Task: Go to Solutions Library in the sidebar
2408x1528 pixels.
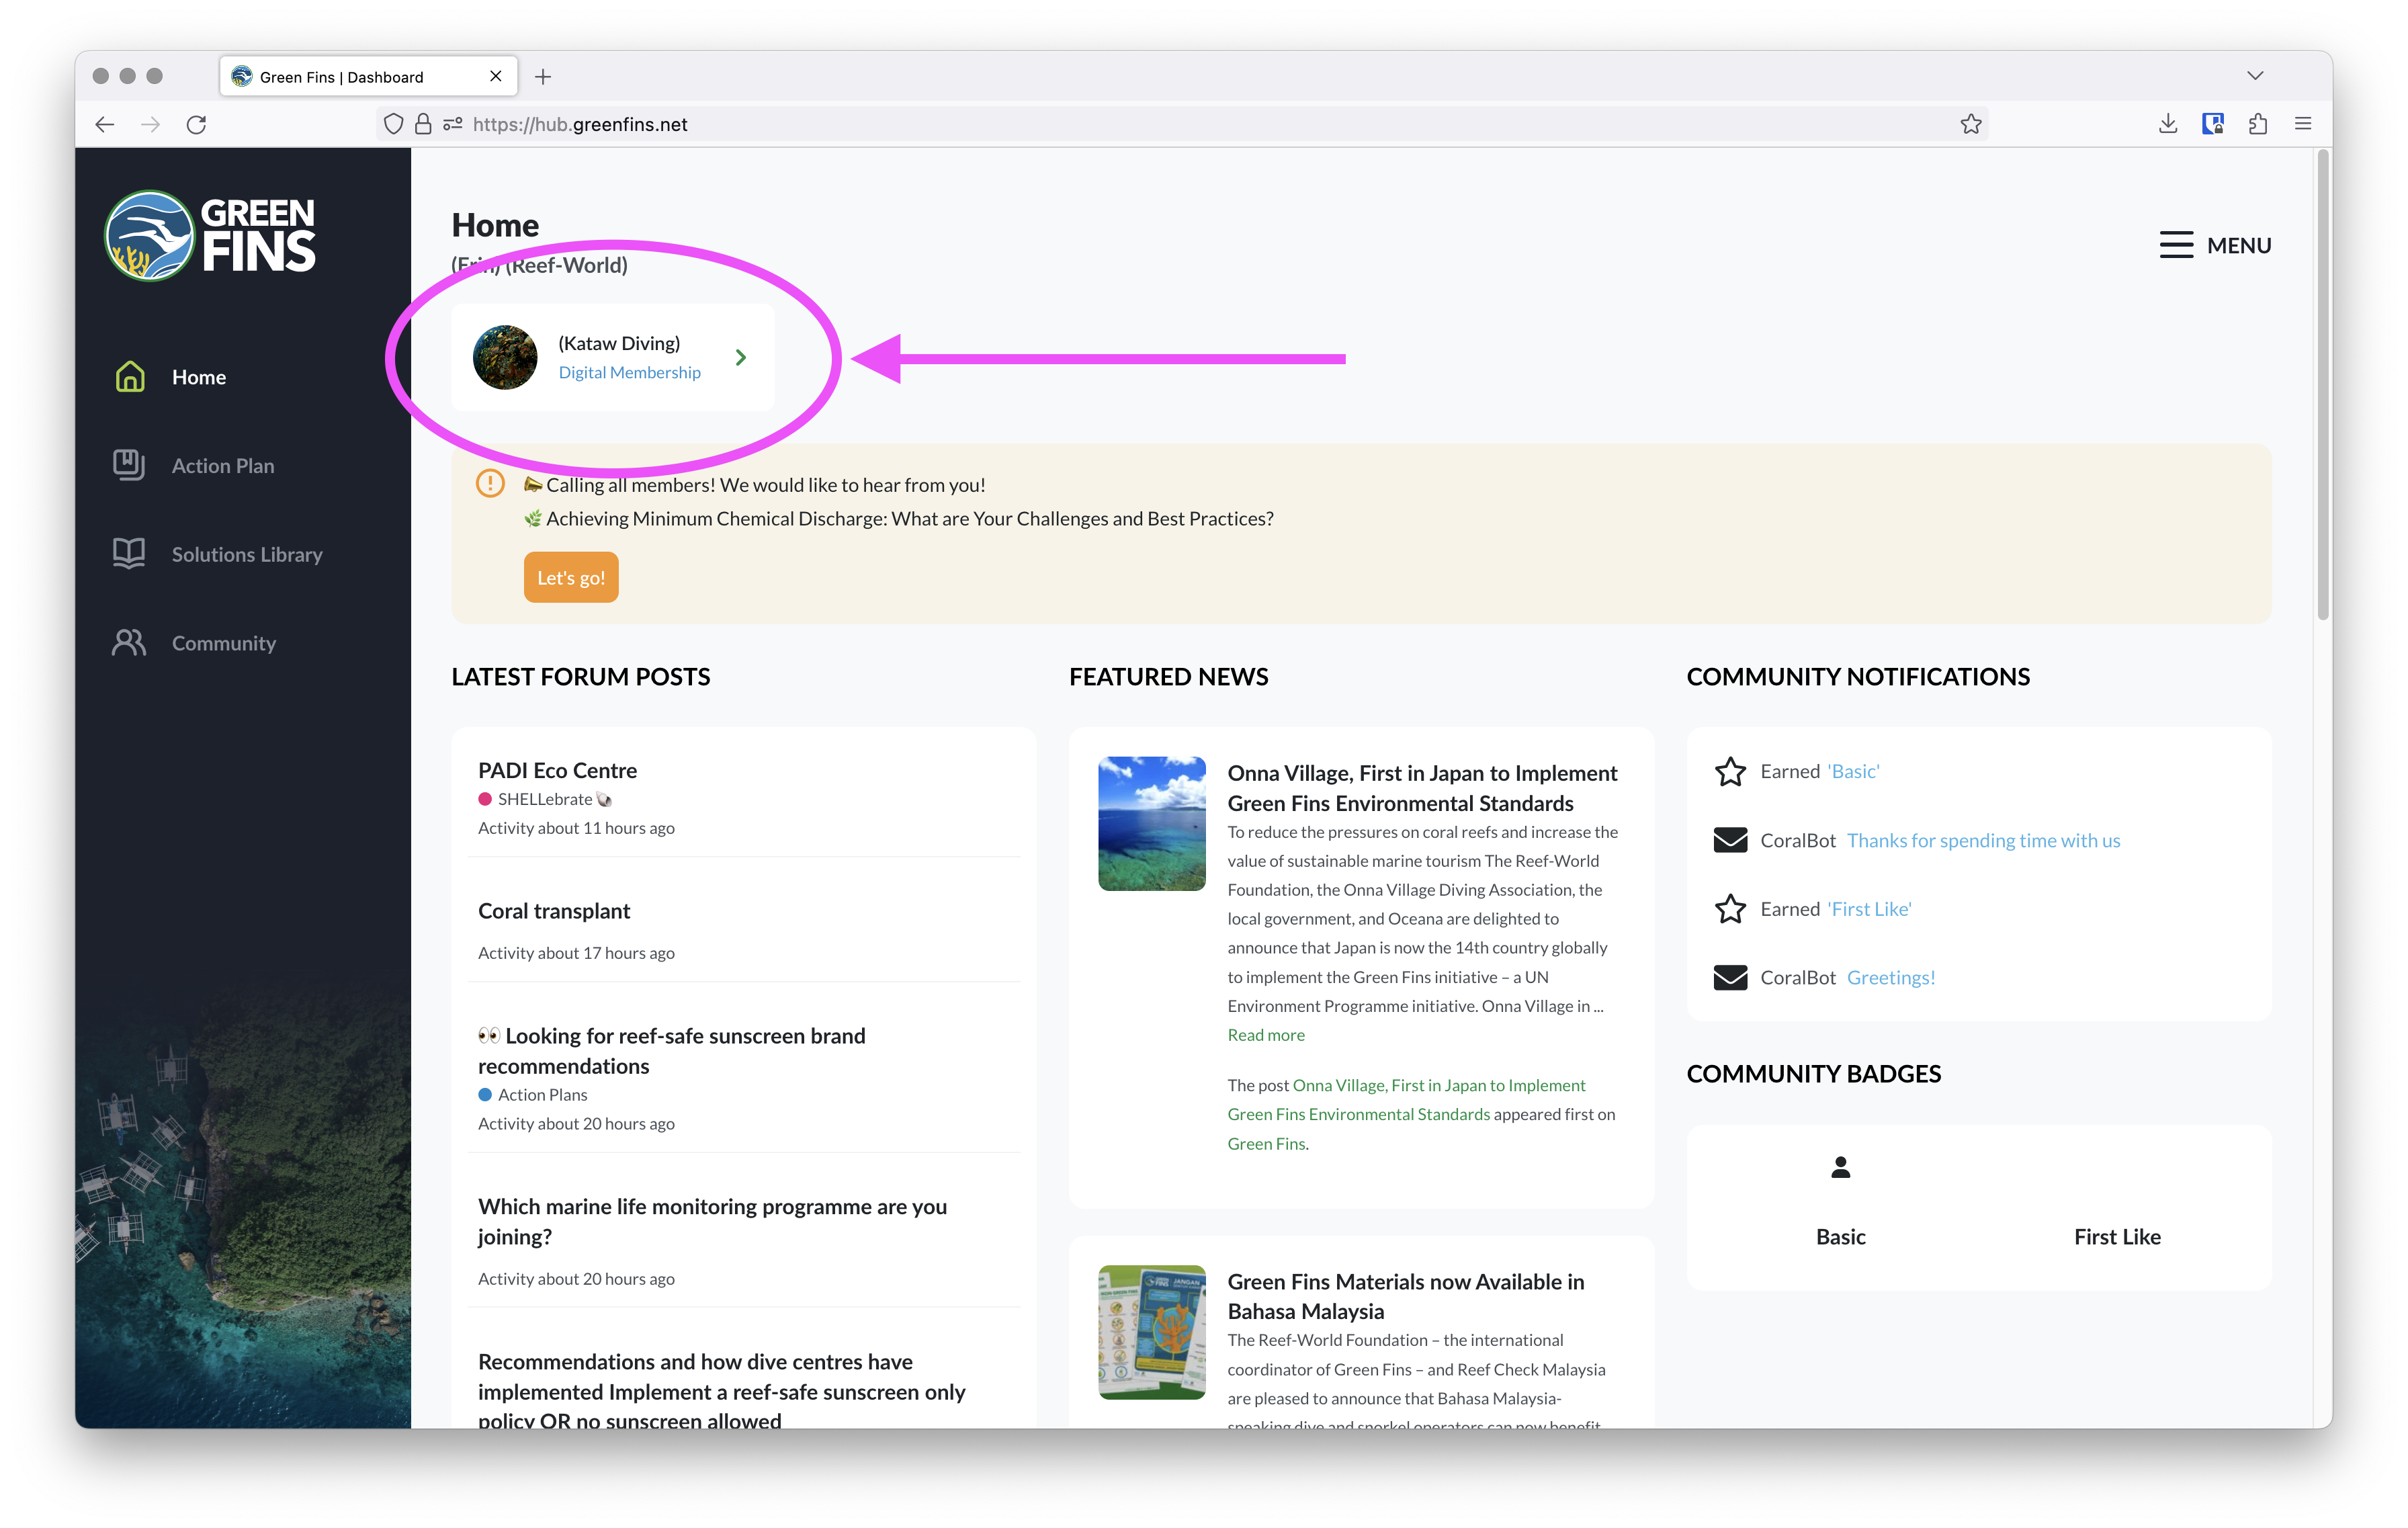Action: (247, 554)
